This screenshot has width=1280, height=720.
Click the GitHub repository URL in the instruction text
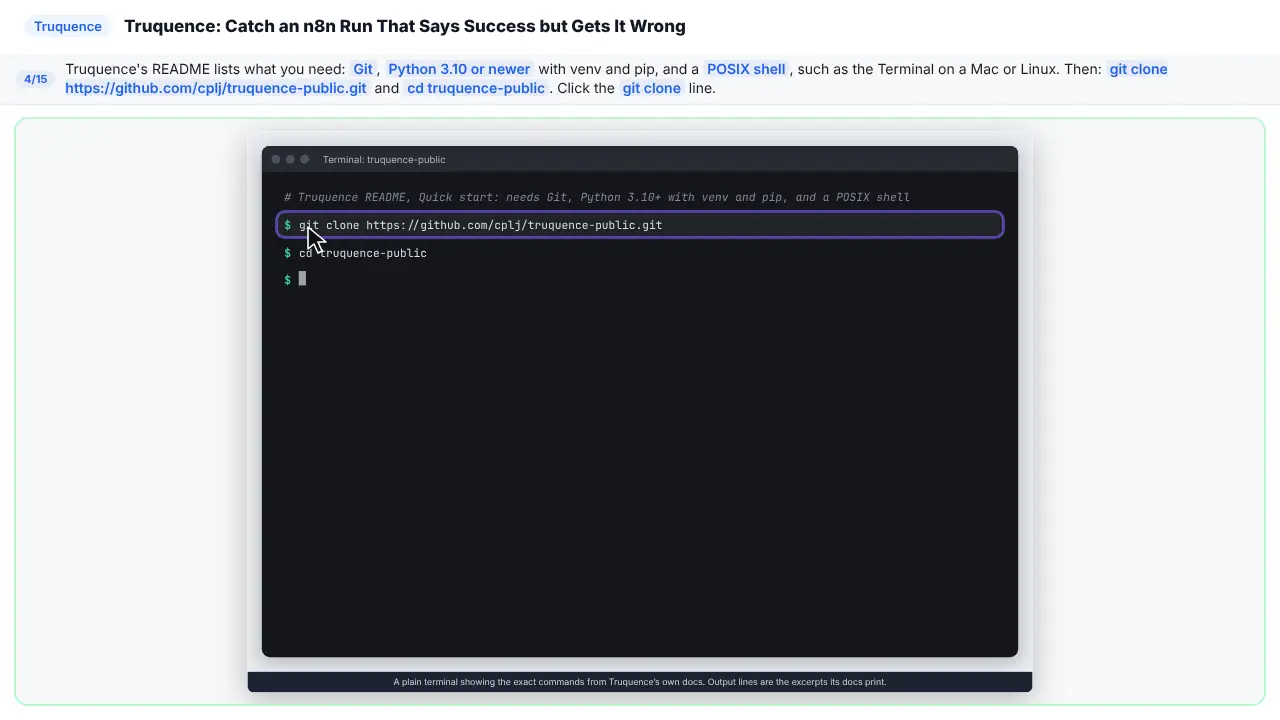(216, 88)
